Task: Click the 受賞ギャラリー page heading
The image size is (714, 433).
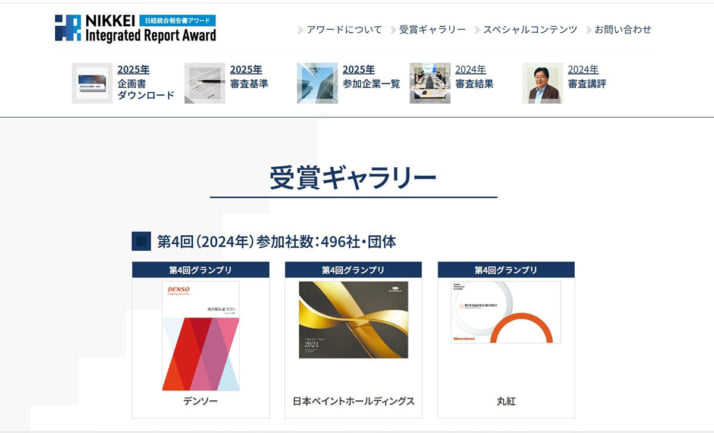Action: point(353,178)
